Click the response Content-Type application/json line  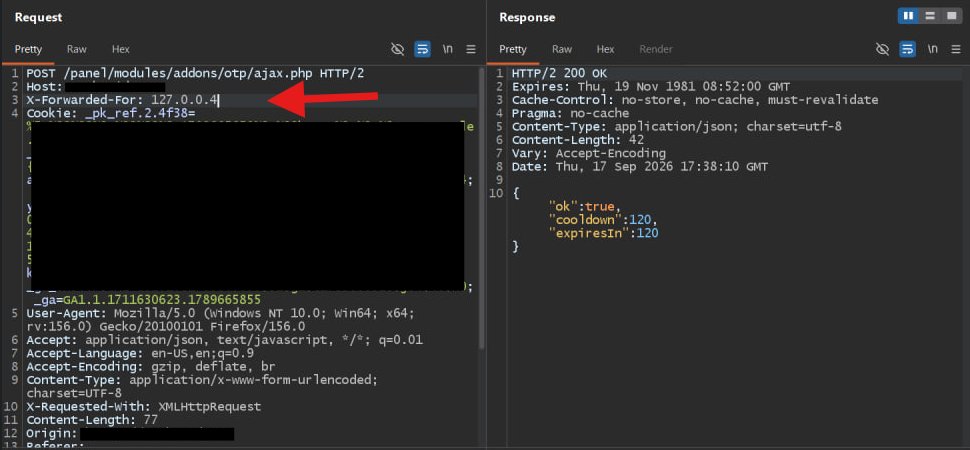click(677, 126)
